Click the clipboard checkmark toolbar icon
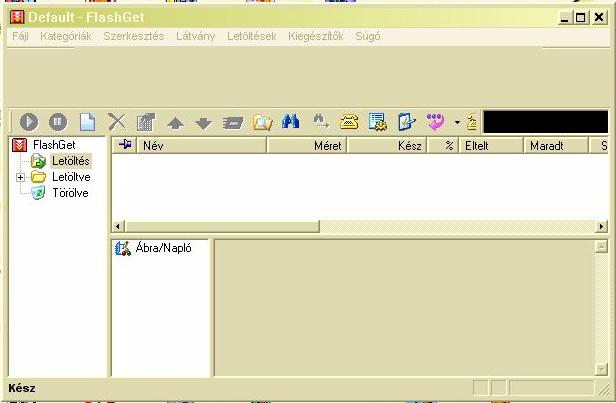Image resolution: width=616 pixels, height=403 pixels. (x=407, y=121)
